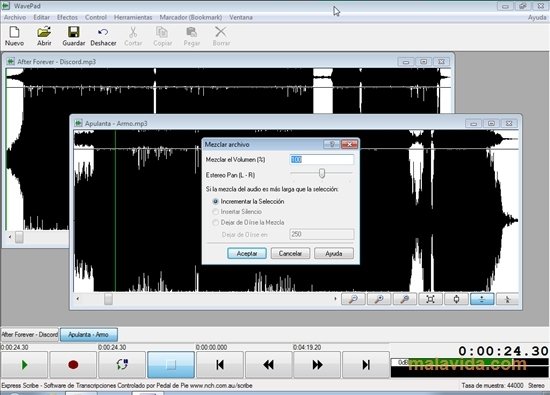Confirm mix with Aceptar button
550x395 pixels.
click(247, 253)
